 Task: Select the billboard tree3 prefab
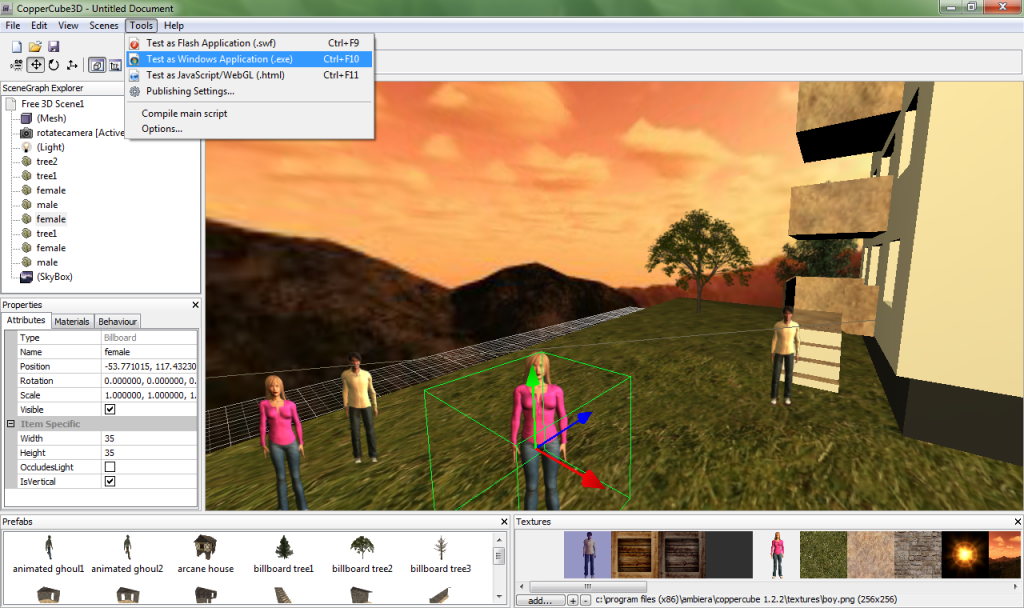(441, 554)
